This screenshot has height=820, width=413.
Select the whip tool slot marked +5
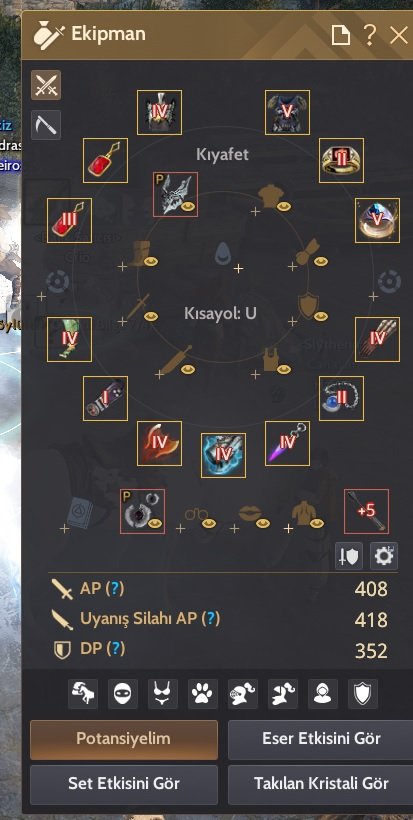(x=366, y=511)
